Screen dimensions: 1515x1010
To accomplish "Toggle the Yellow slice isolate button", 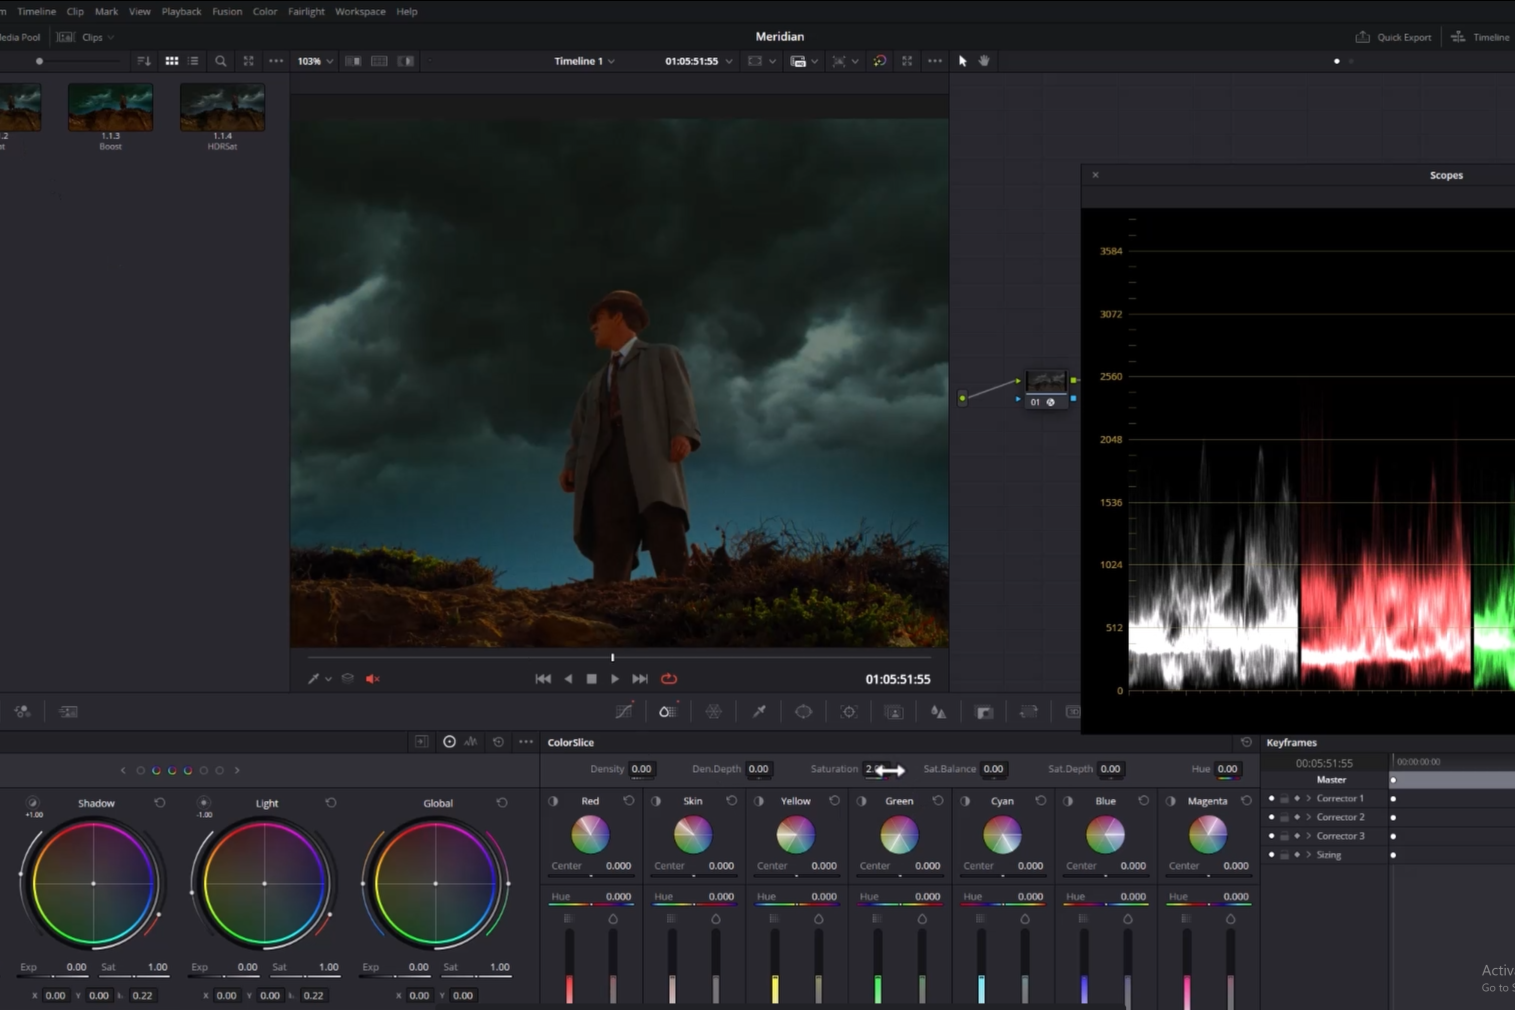I will coord(759,801).
